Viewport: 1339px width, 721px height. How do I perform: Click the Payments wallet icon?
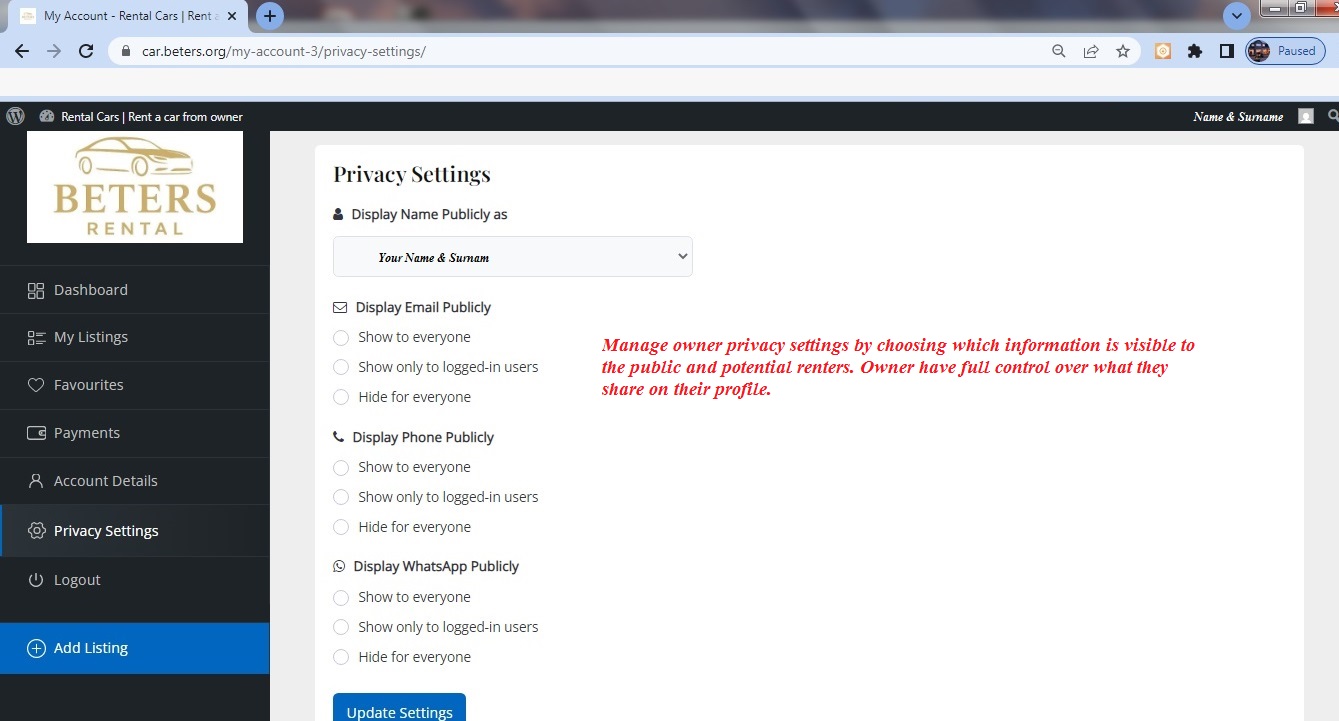(36, 433)
